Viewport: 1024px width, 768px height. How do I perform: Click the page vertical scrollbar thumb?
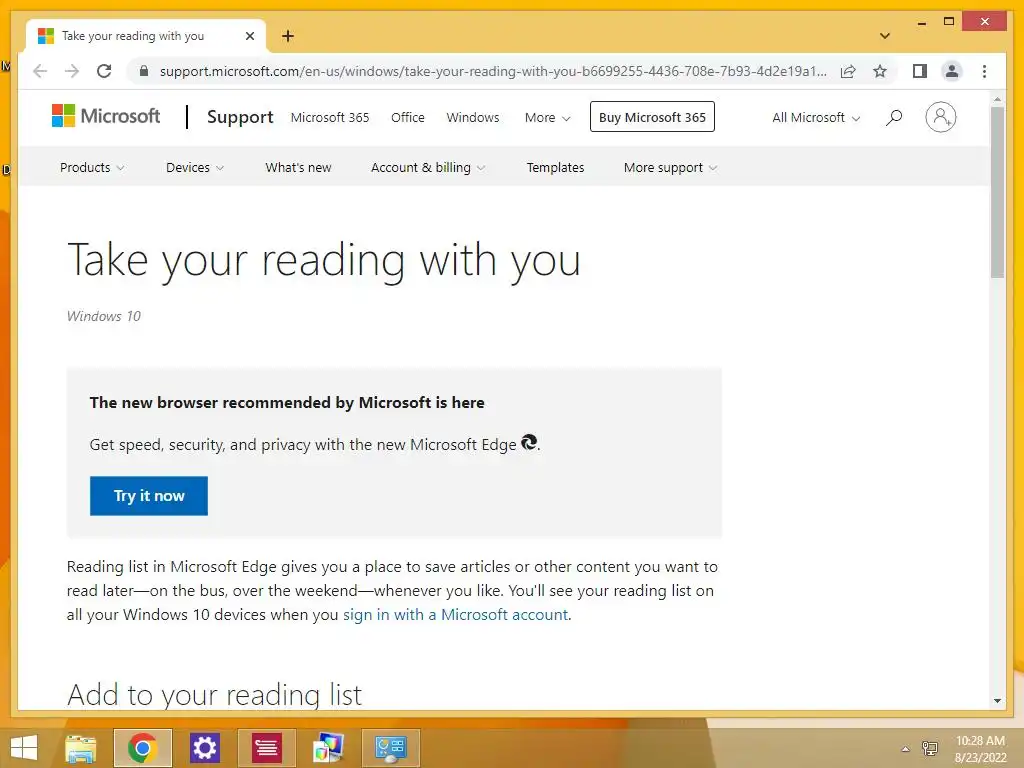[x=997, y=192]
